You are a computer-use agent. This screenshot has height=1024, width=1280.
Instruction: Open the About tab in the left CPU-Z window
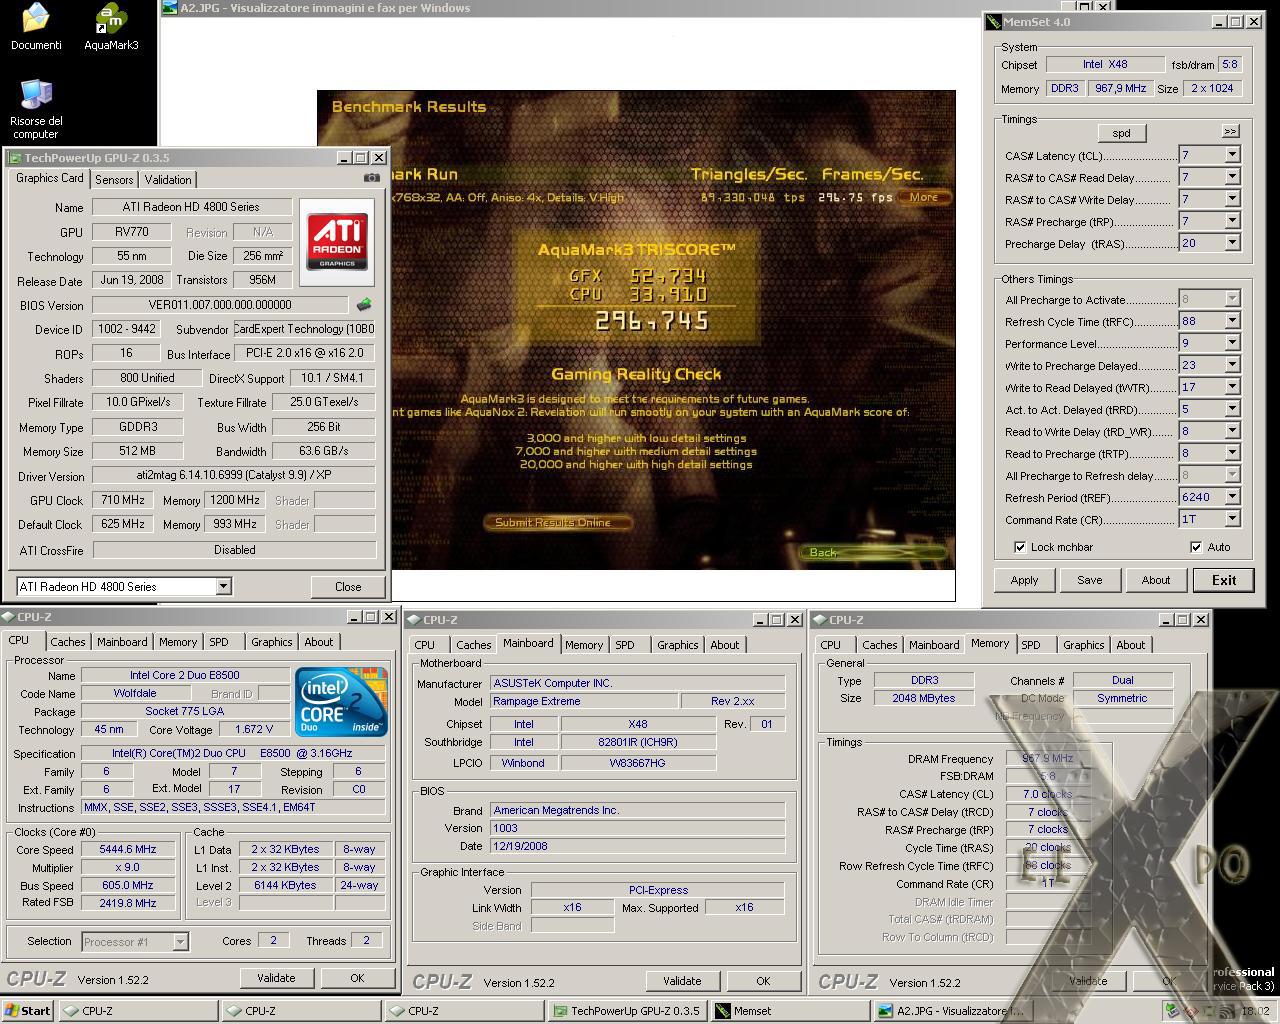click(x=319, y=642)
